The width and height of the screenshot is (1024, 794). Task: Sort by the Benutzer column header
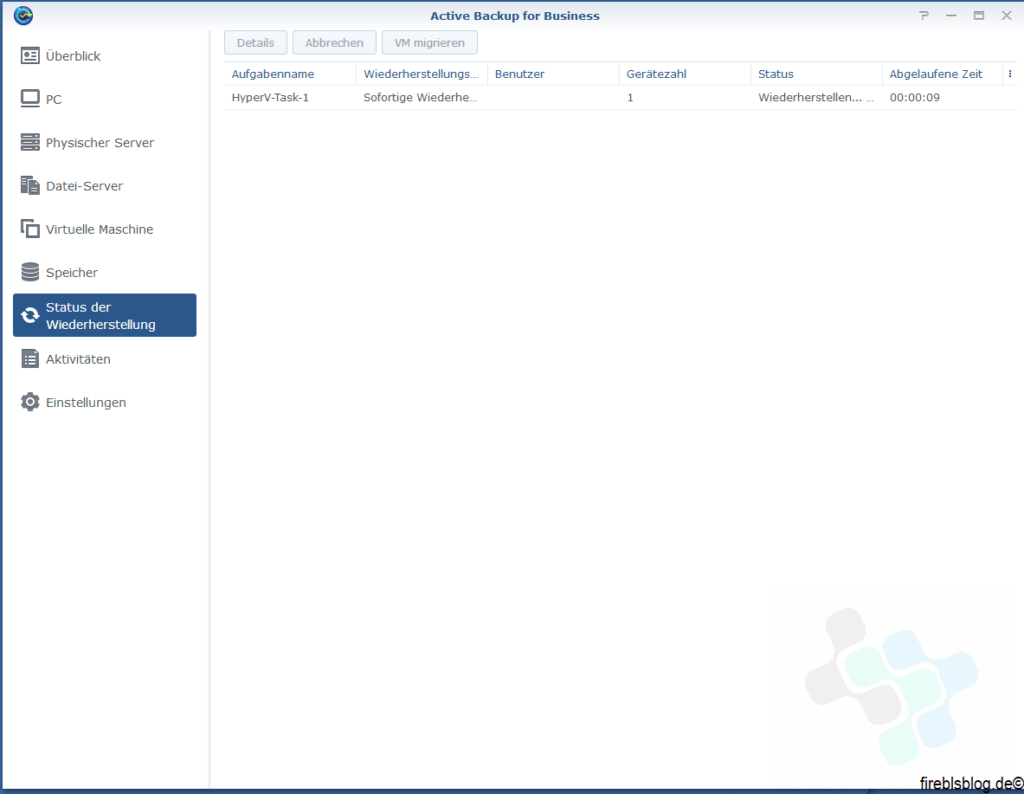pos(553,74)
